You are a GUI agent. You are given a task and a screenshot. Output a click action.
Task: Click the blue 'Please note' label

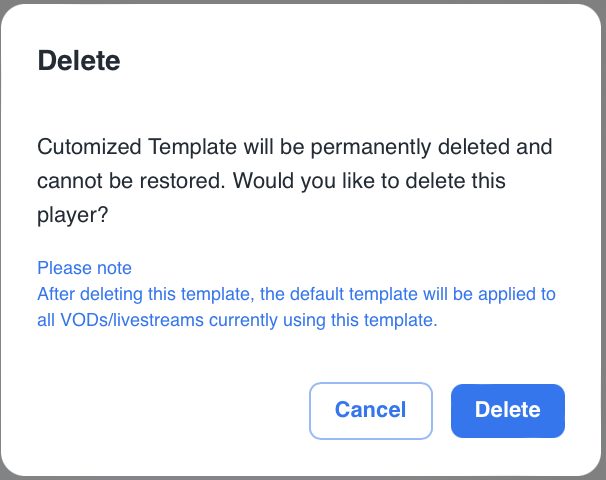(x=84, y=268)
